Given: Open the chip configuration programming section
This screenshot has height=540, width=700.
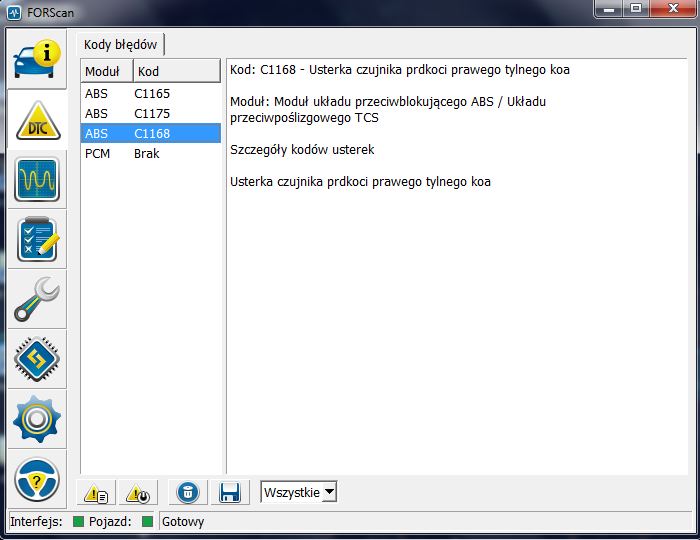Looking at the screenshot, I should (37, 359).
